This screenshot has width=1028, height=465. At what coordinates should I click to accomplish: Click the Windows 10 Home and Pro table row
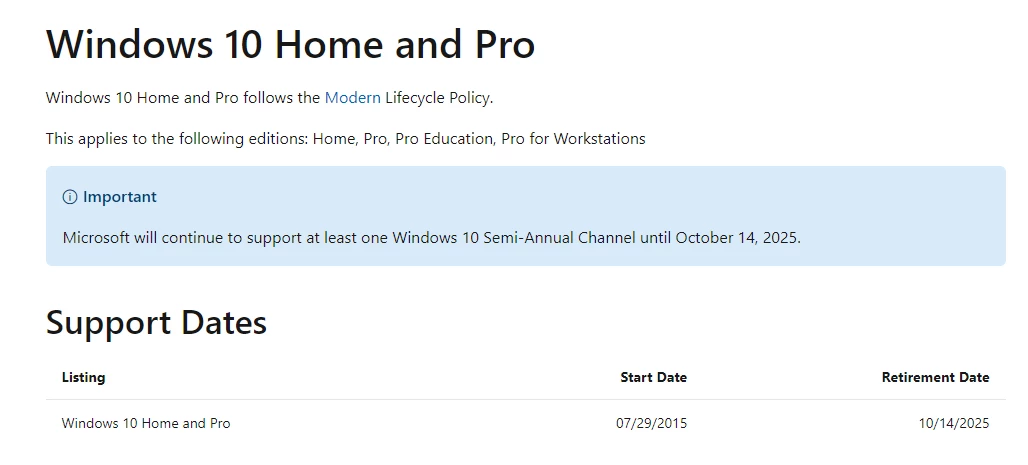pos(146,423)
